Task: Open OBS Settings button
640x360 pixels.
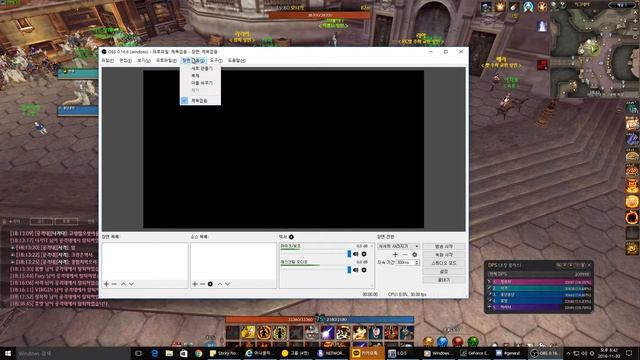Action: [444, 271]
